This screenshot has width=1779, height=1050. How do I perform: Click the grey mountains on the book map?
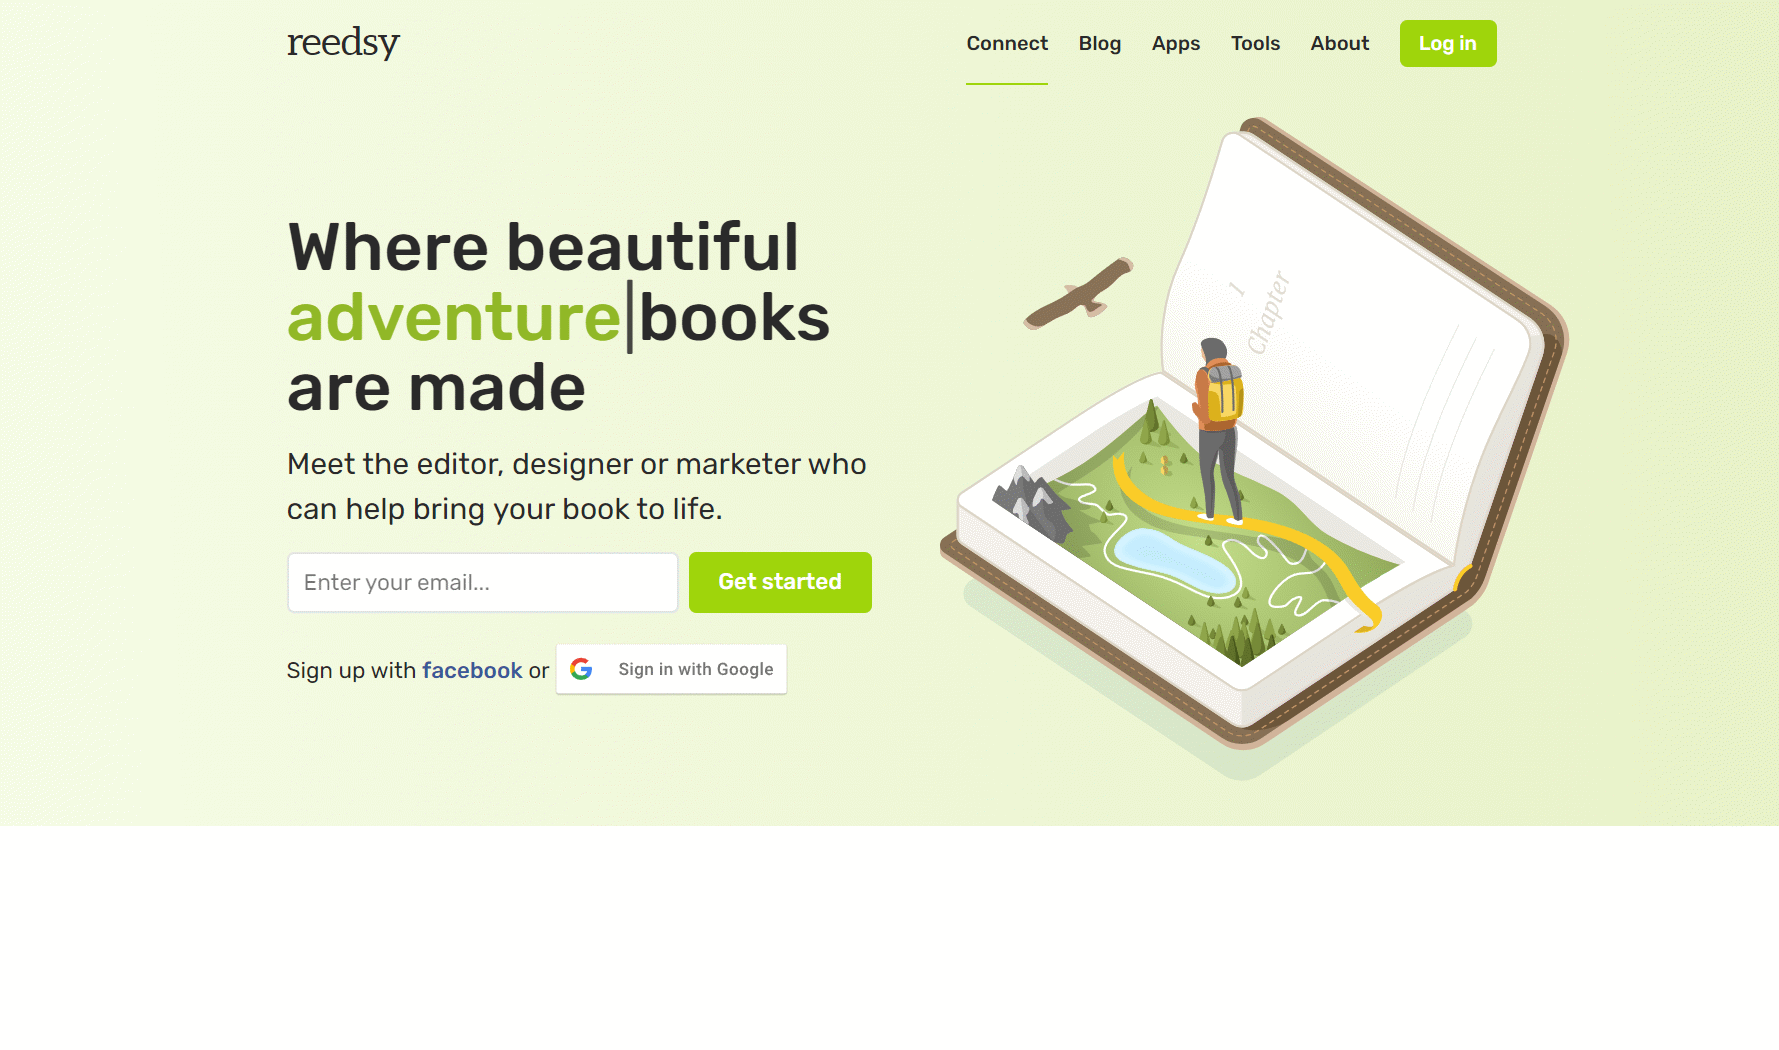coord(1032,503)
